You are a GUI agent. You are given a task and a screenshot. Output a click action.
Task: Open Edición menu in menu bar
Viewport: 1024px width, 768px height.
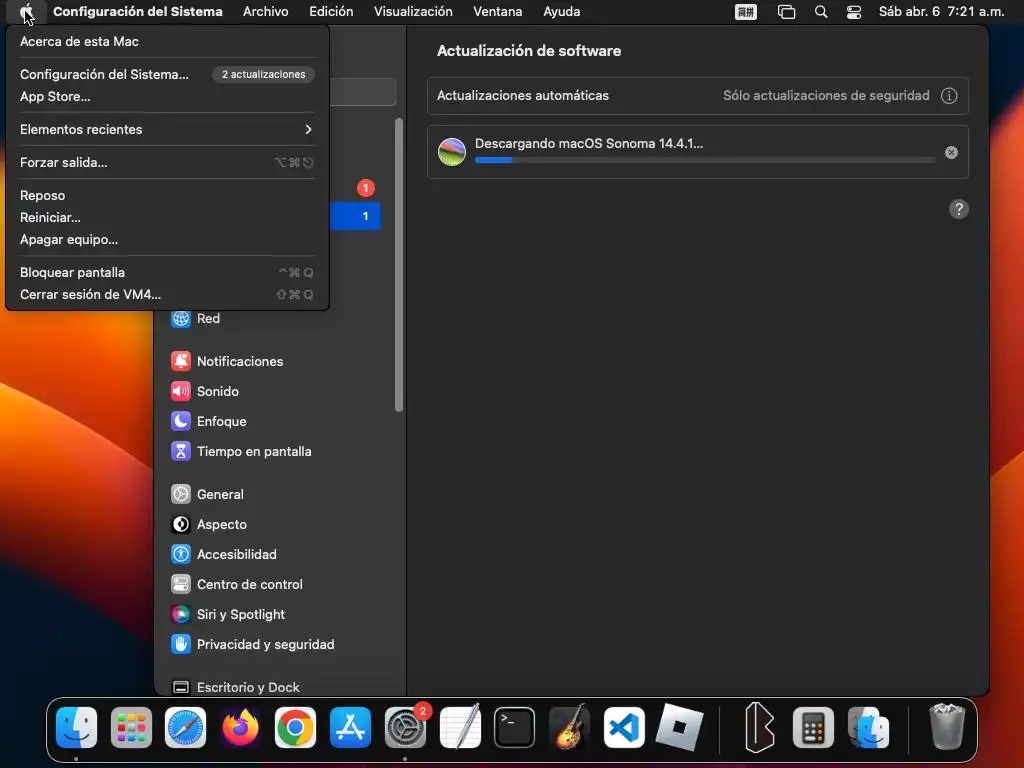331,12
